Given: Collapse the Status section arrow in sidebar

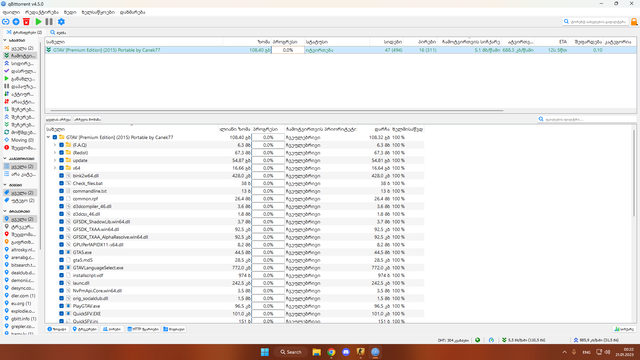Looking at the screenshot, I should click(x=5, y=40).
